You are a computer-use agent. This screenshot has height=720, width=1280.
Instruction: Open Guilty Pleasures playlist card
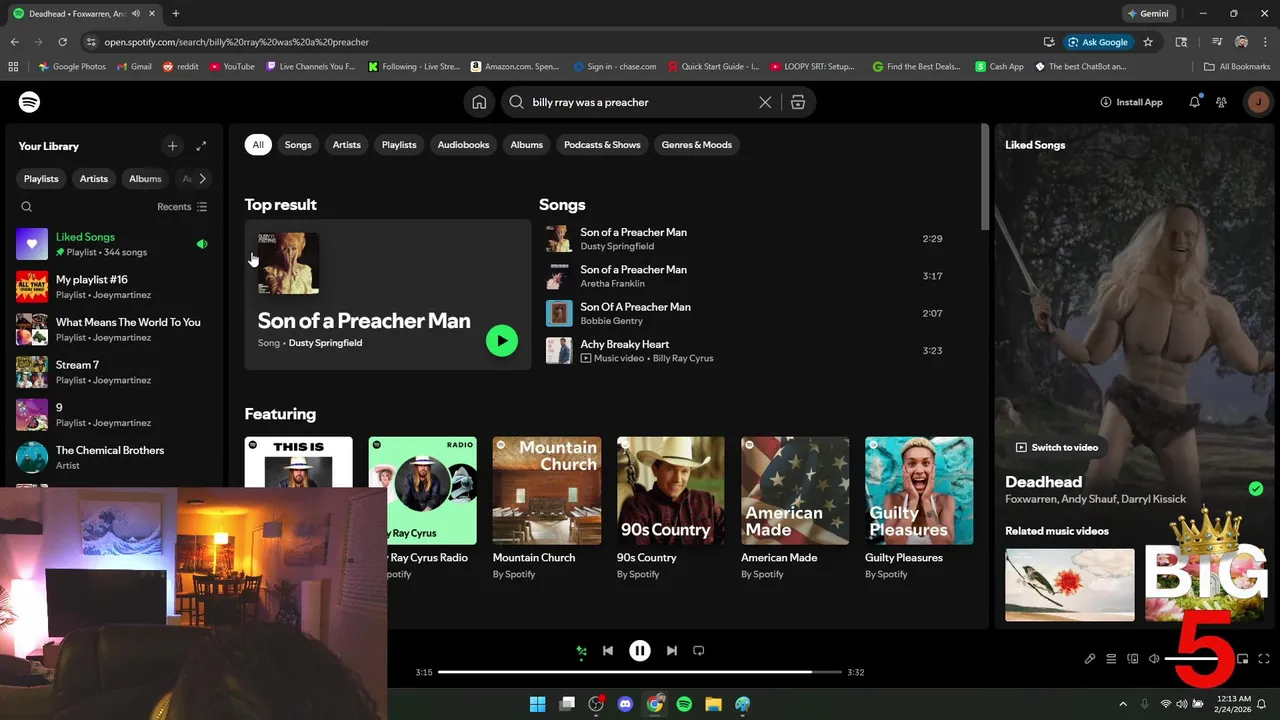tap(919, 509)
